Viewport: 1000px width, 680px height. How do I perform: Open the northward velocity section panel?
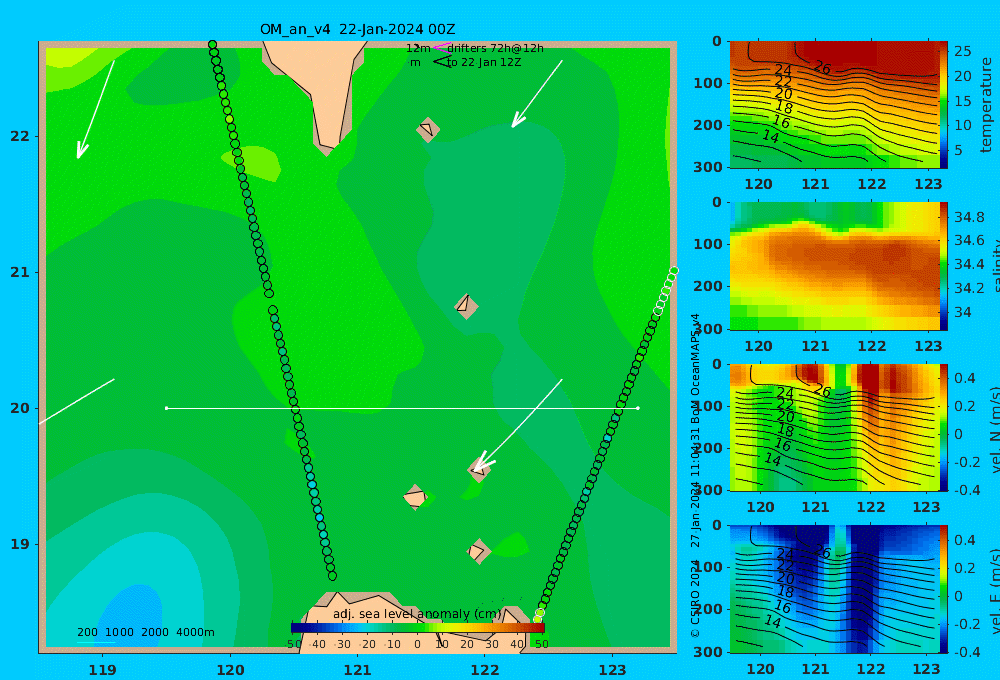click(834, 427)
